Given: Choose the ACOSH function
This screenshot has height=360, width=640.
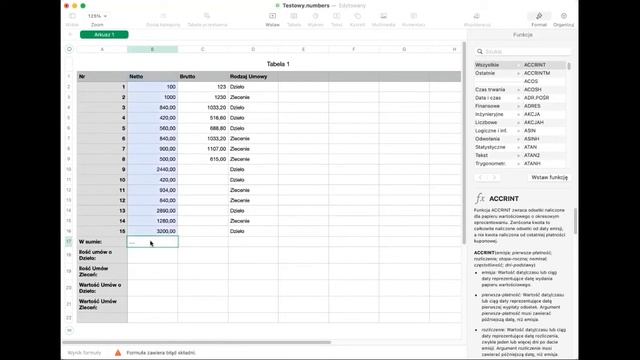Looking at the screenshot, I should tap(544, 89).
